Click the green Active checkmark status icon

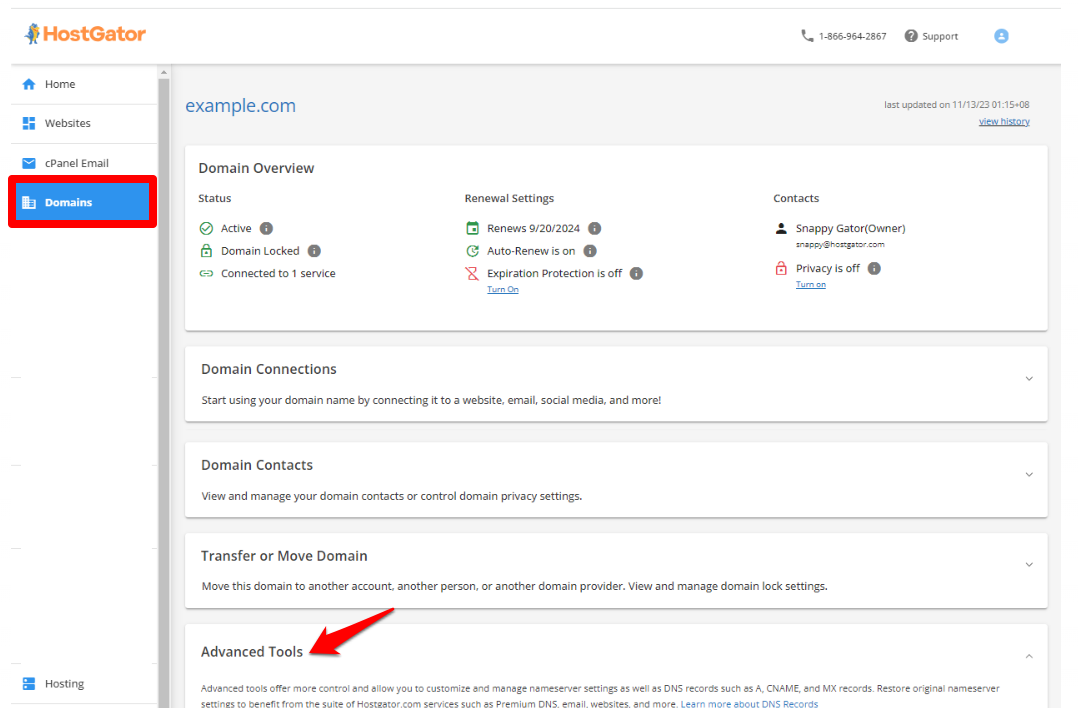[206, 228]
